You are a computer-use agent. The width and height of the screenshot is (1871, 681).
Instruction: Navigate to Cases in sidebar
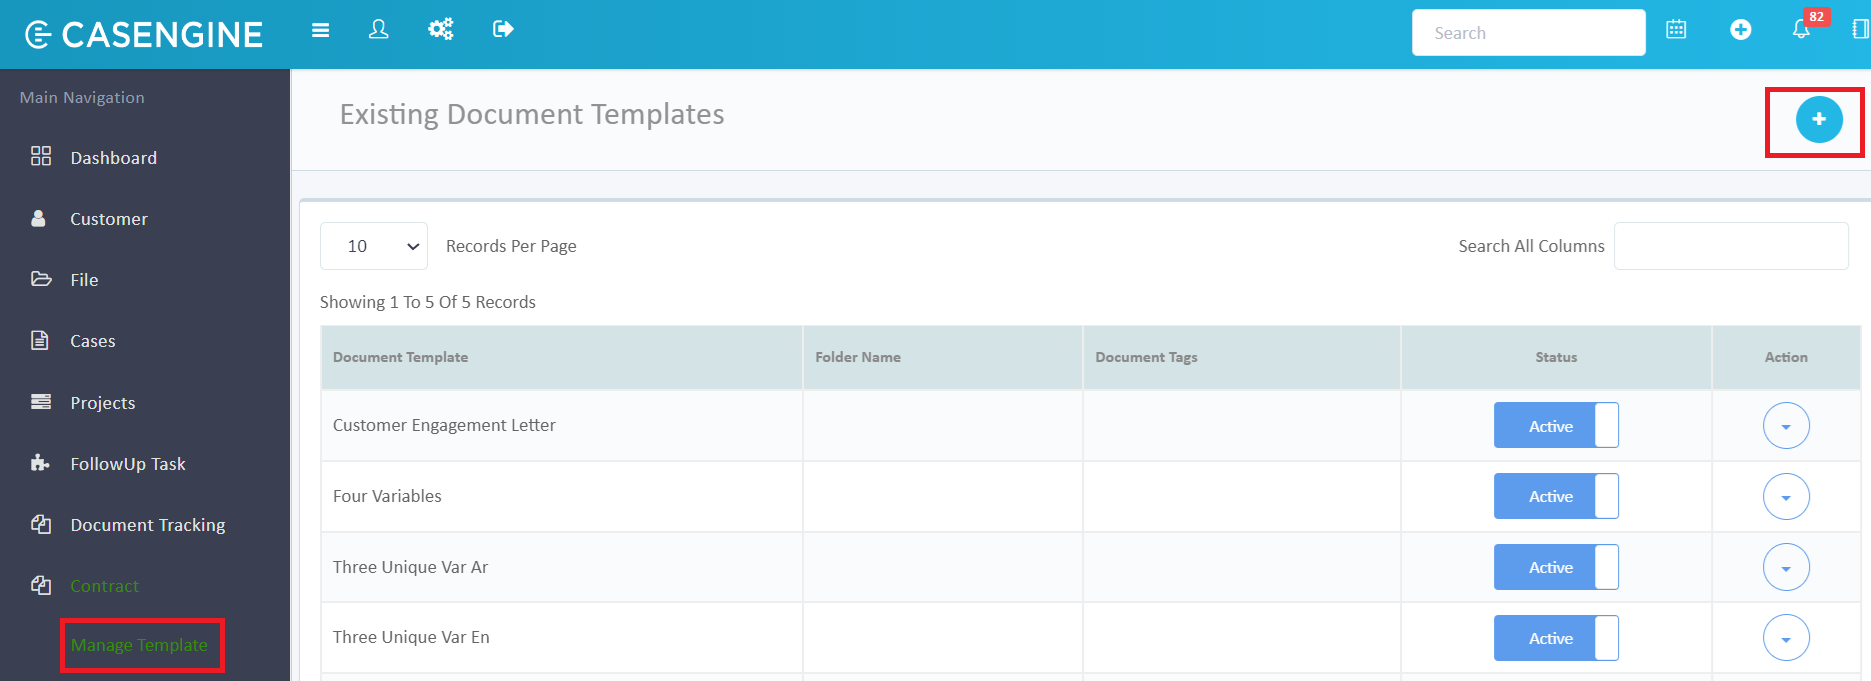(93, 341)
